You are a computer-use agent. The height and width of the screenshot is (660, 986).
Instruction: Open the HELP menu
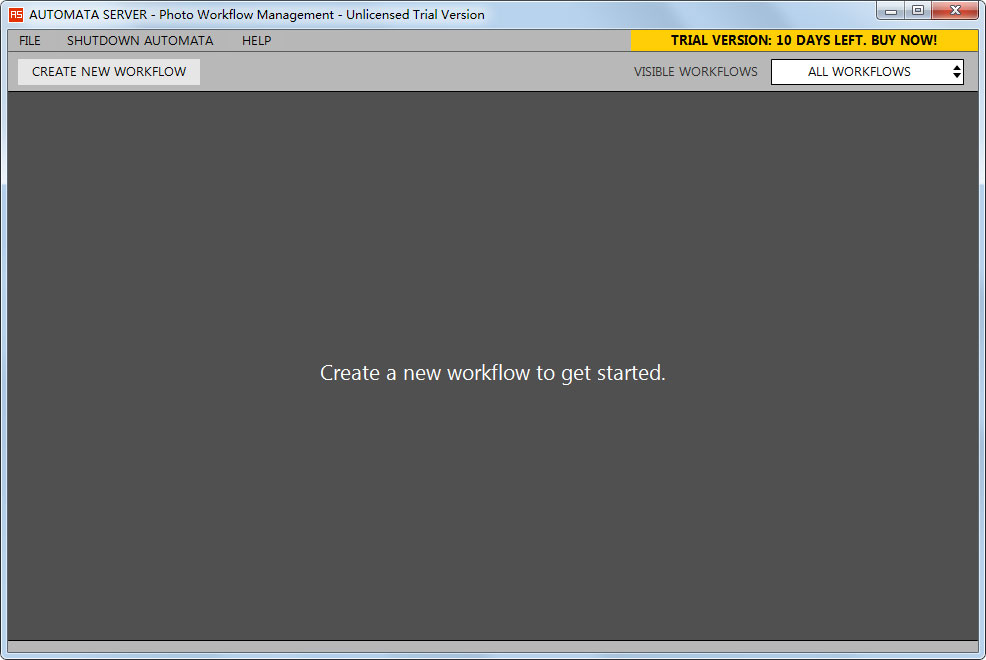click(257, 41)
